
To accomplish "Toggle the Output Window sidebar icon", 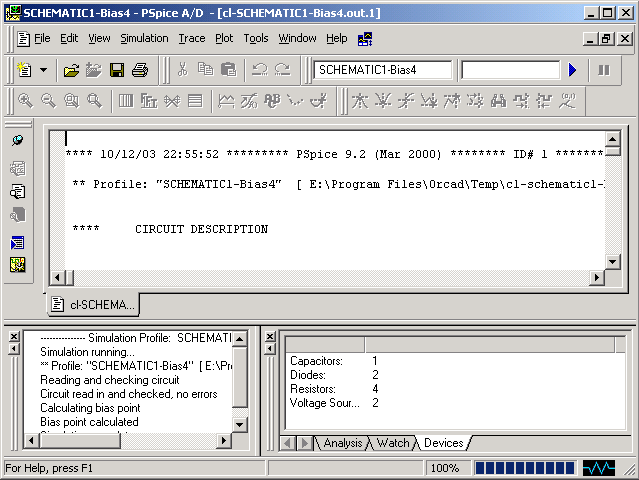I will (x=18, y=243).
